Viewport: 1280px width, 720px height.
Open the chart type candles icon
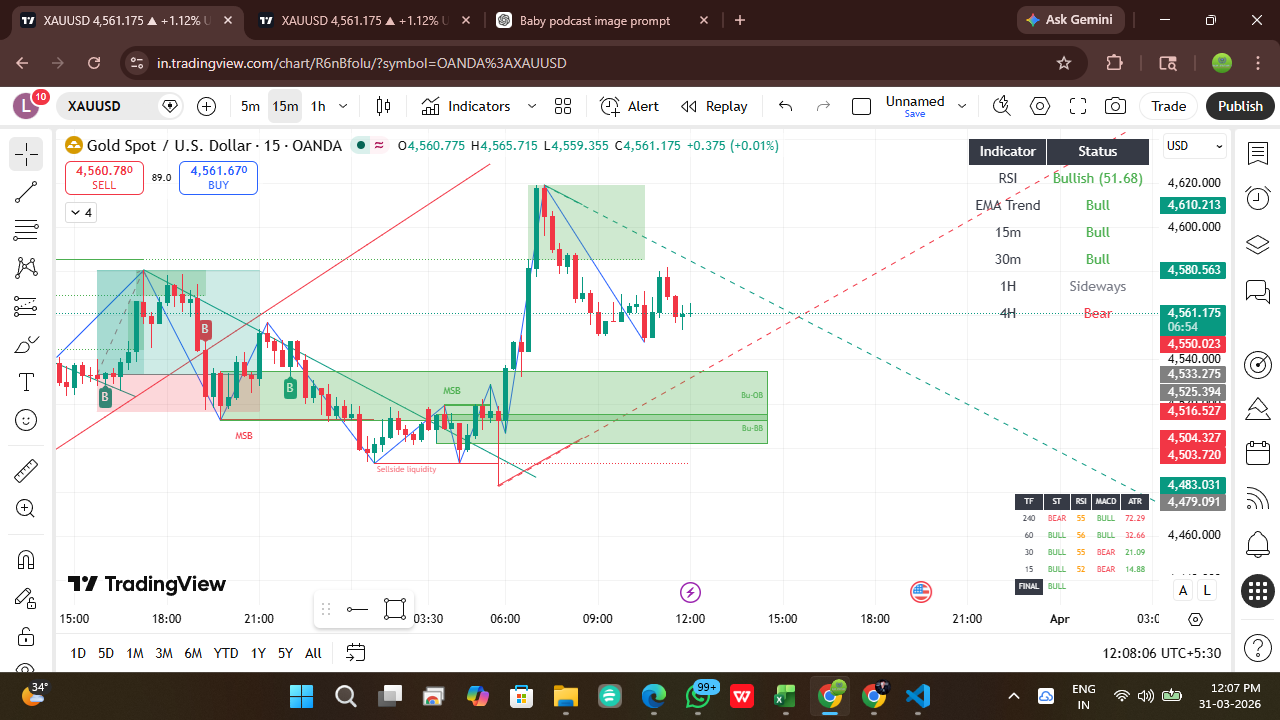pyautogui.click(x=383, y=106)
